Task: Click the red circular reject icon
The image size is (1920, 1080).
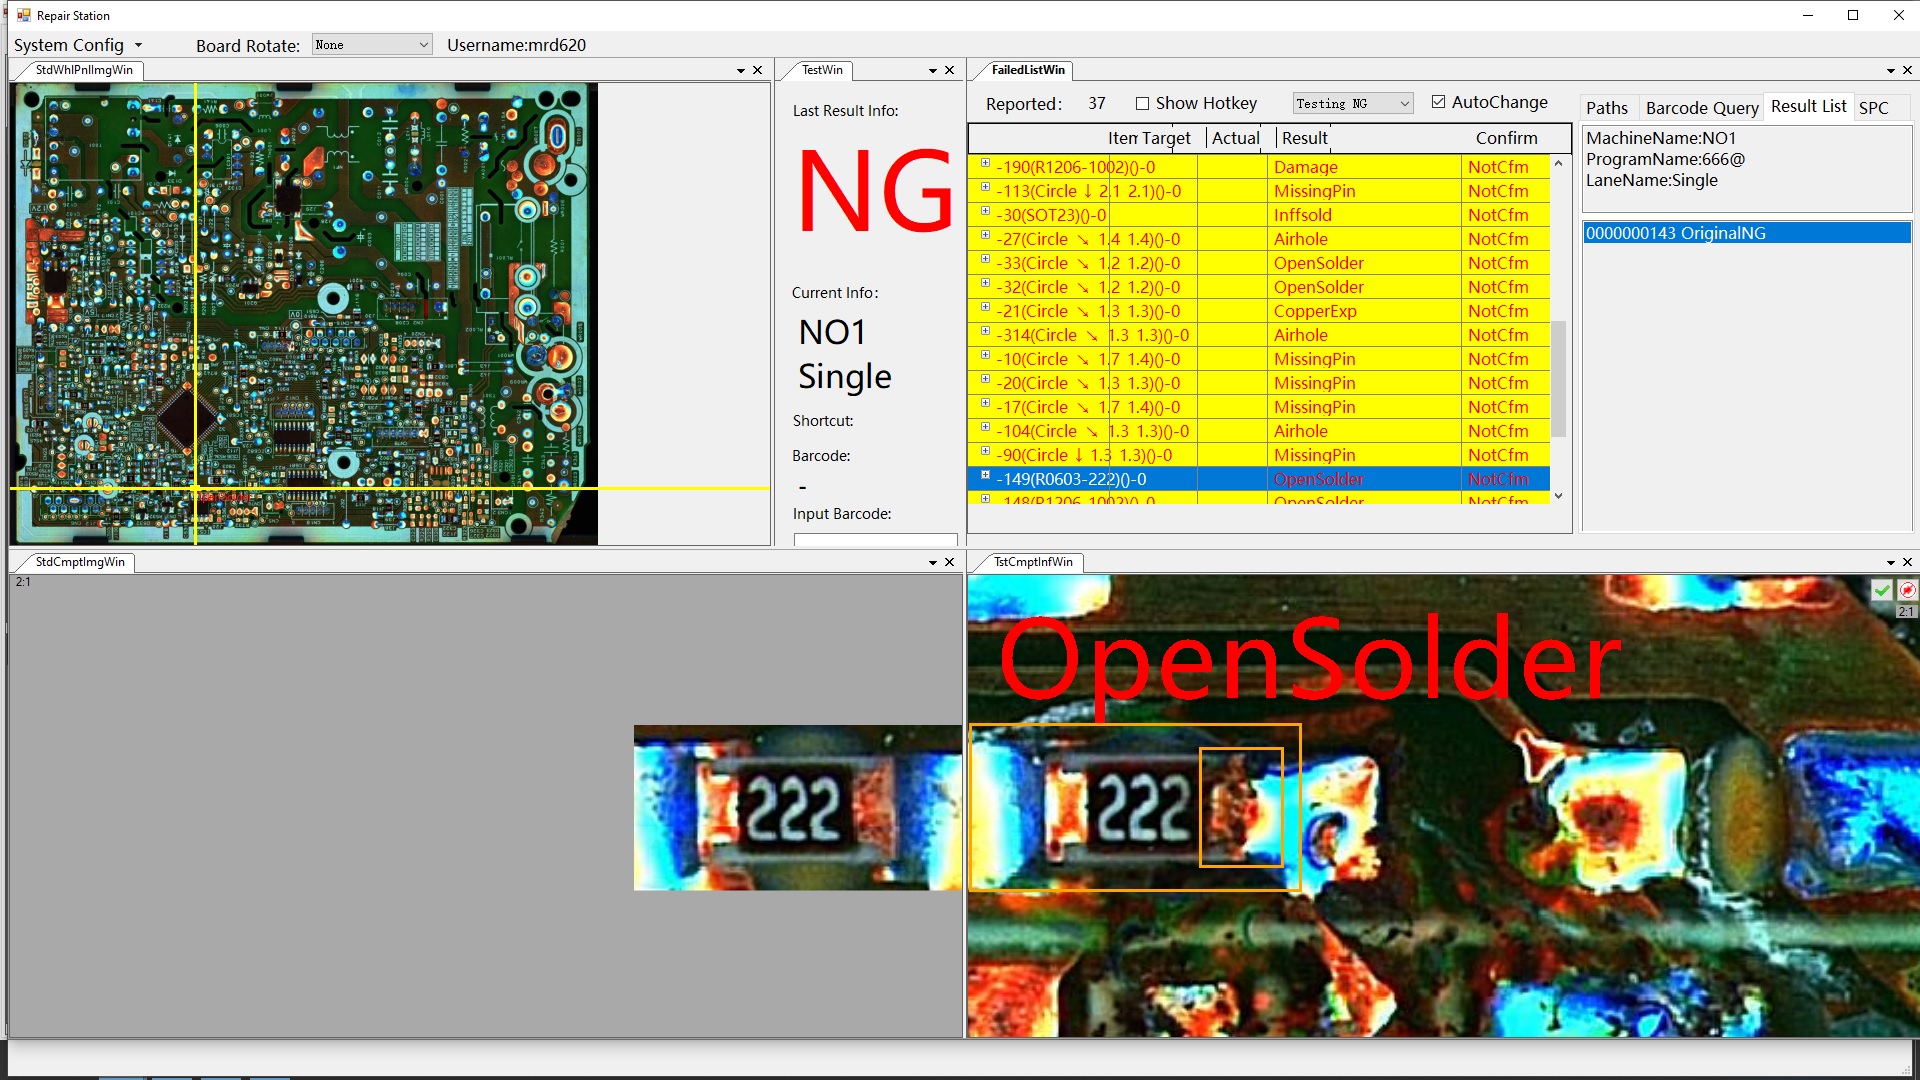Action: click(x=1907, y=590)
